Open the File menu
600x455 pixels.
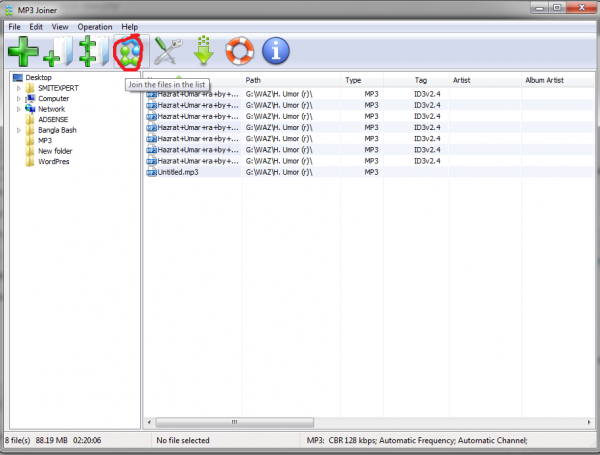(x=15, y=27)
